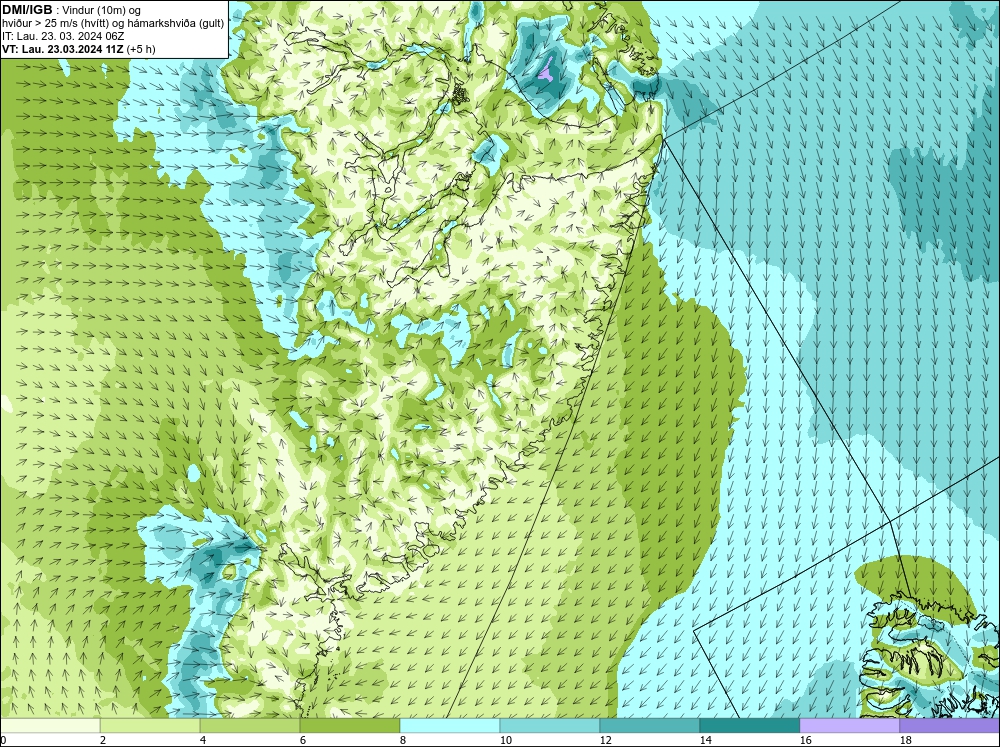This screenshot has width=1000, height=747.
Task: Click the teal 12–14 m/s legend swatch
Action: pos(649,725)
